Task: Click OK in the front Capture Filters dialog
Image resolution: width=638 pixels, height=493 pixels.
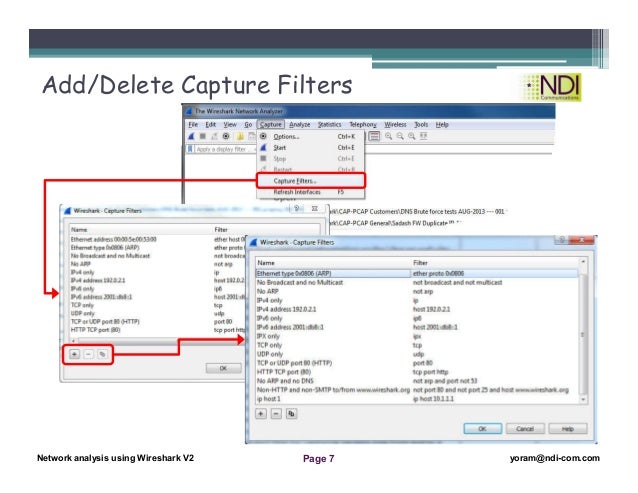Action: 482,429
